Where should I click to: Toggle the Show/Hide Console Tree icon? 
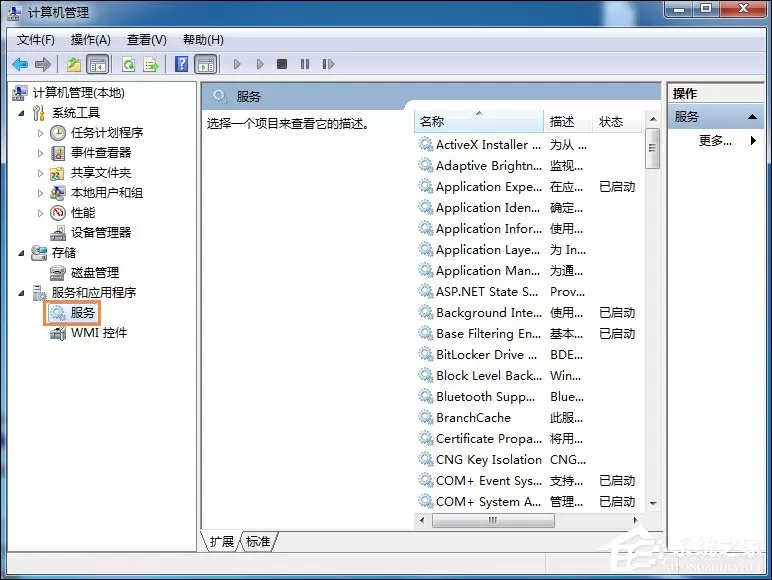(x=97, y=64)
